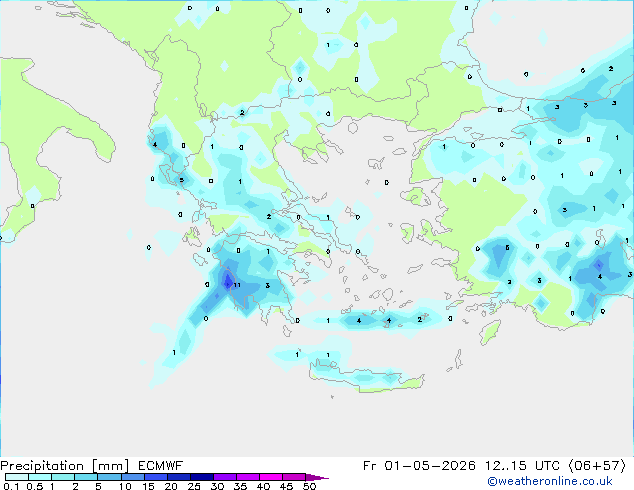Click the legend swatch between 45 and 50
The height and width of the screenshot is (490, 634).
click(294, 477)
